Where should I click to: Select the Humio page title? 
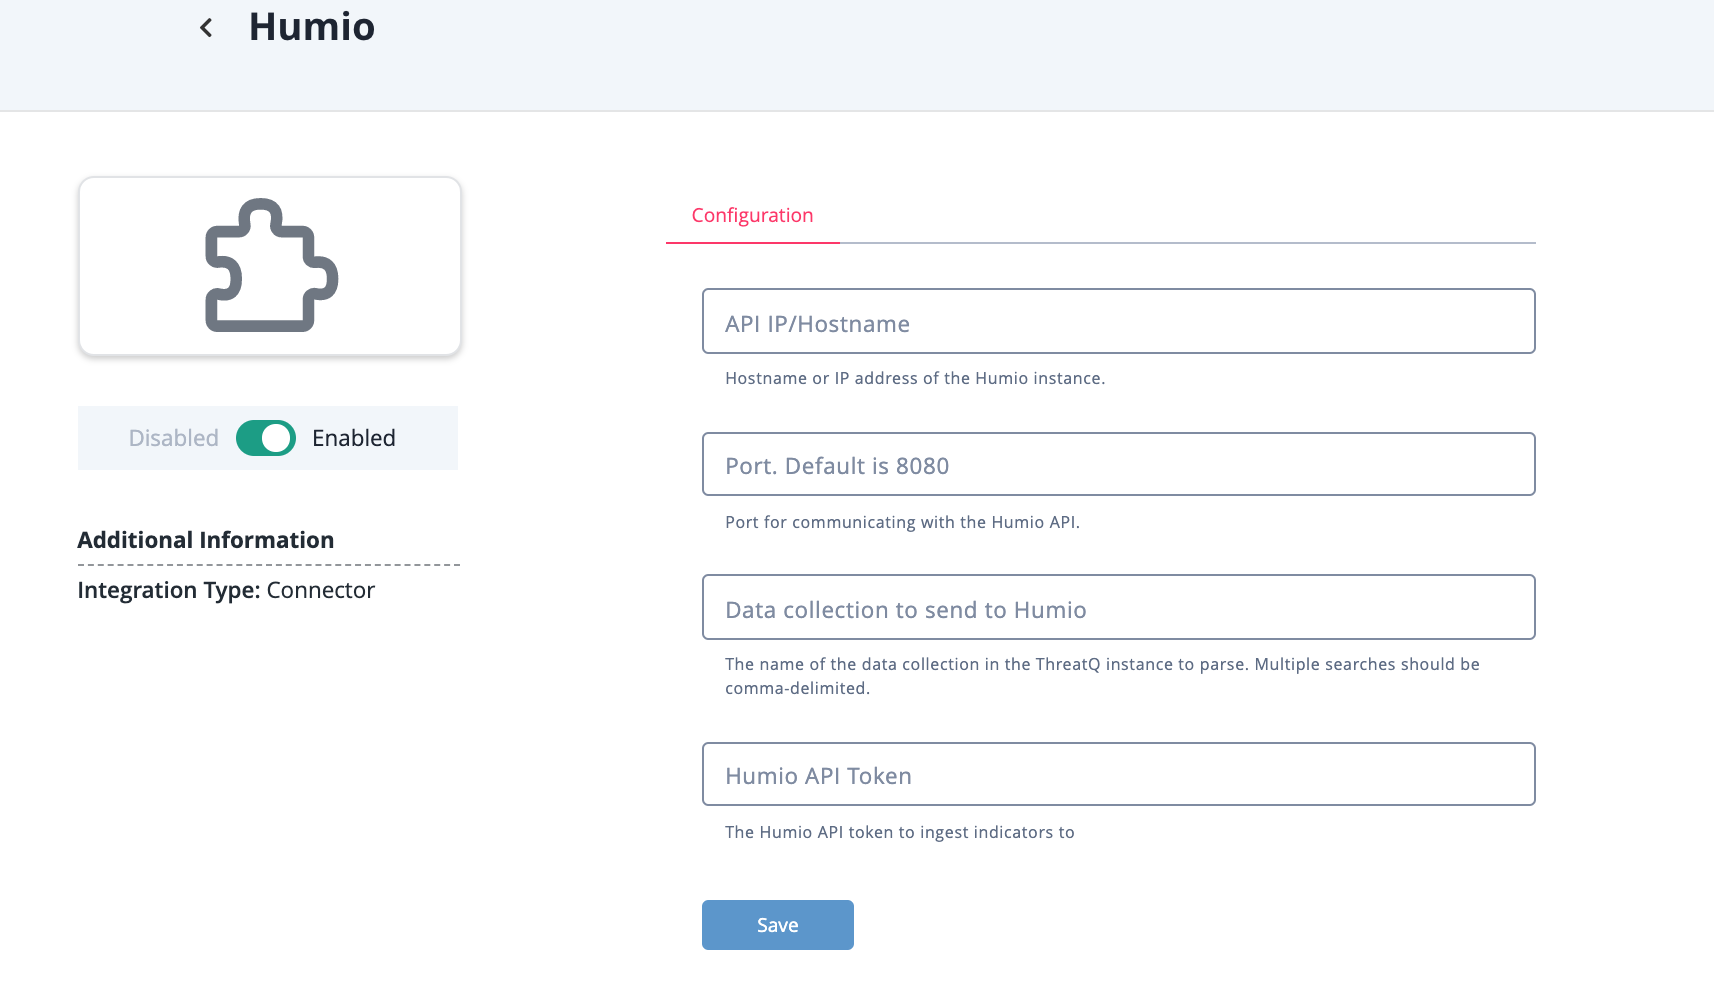[312, 27]
